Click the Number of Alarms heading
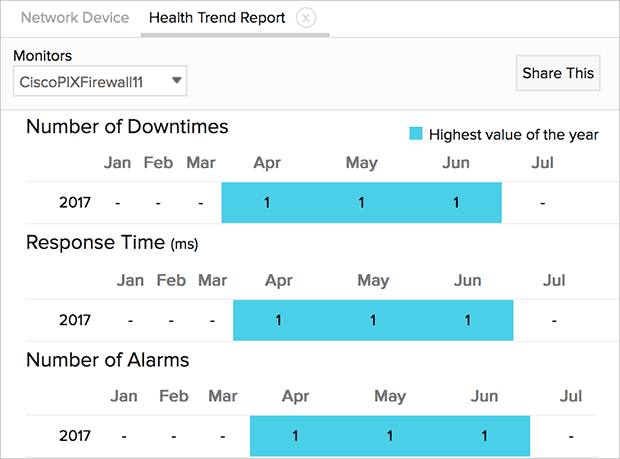 click(x=107, y=359)
